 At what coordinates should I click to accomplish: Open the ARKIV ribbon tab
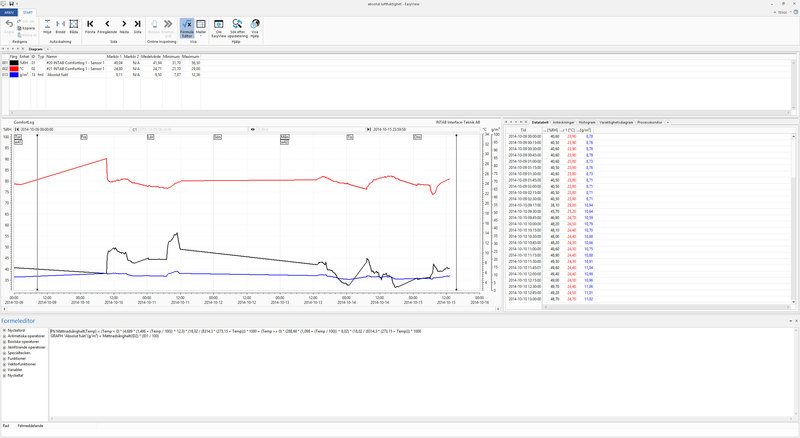(x=9, y=12)
